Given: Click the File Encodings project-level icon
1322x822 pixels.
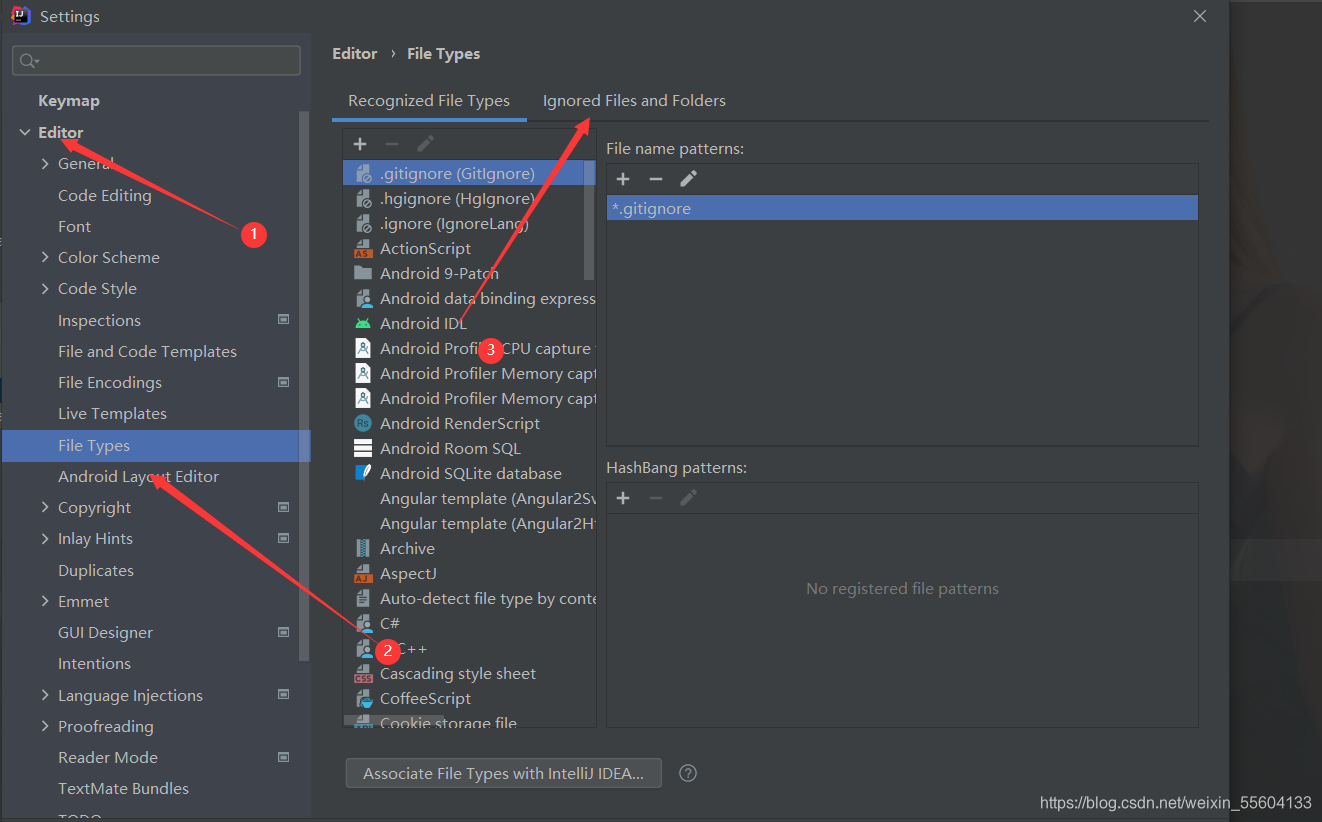Looking at the screenshot, I should click(x=283, y=382).
